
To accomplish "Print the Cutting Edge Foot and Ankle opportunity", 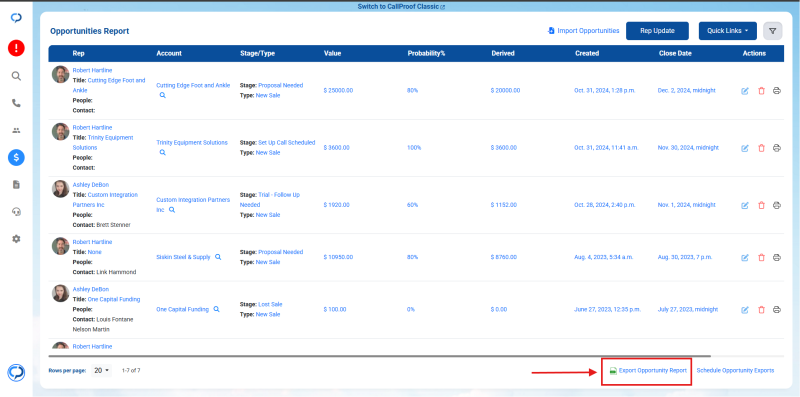I will pyautogui.click(x=777, y=91).
